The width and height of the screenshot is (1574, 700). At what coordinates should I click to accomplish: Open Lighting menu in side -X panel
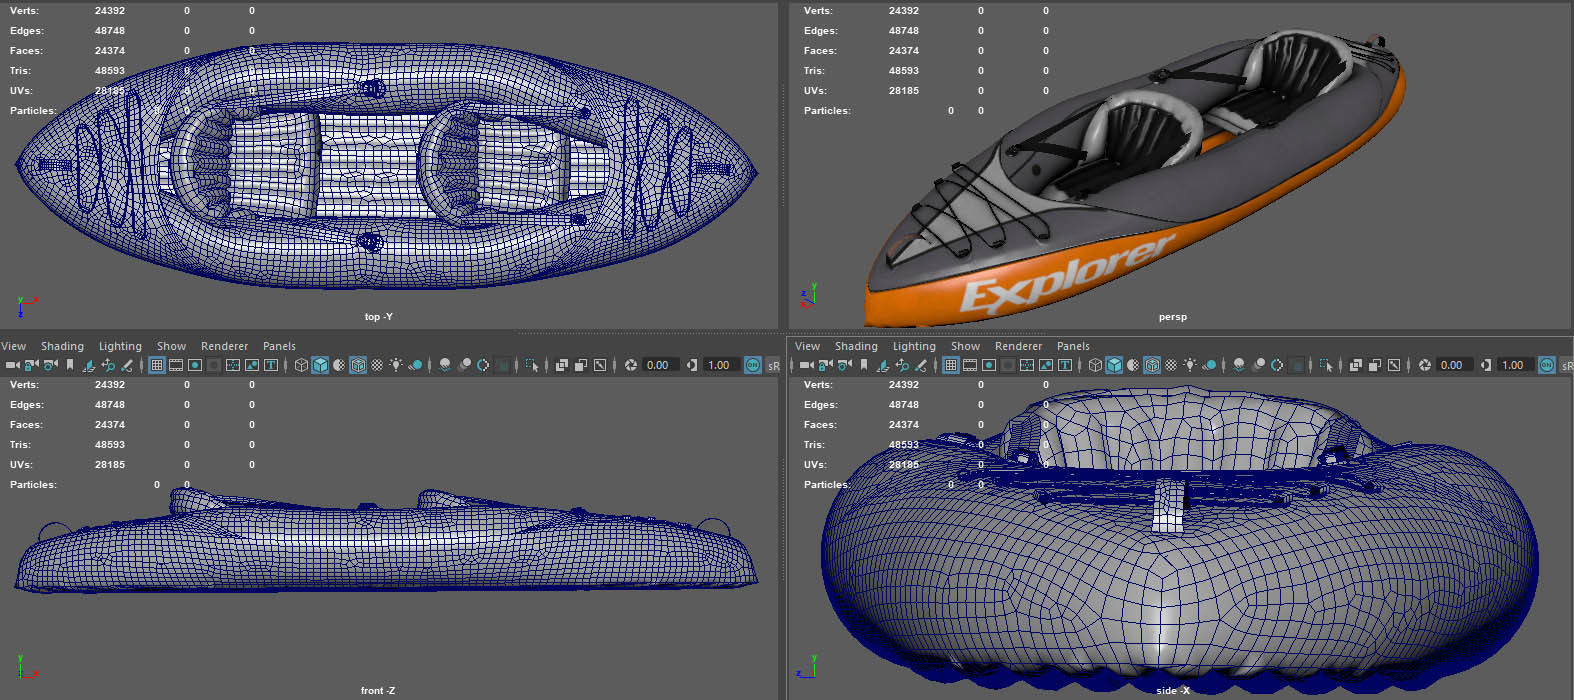coord(914,346)
